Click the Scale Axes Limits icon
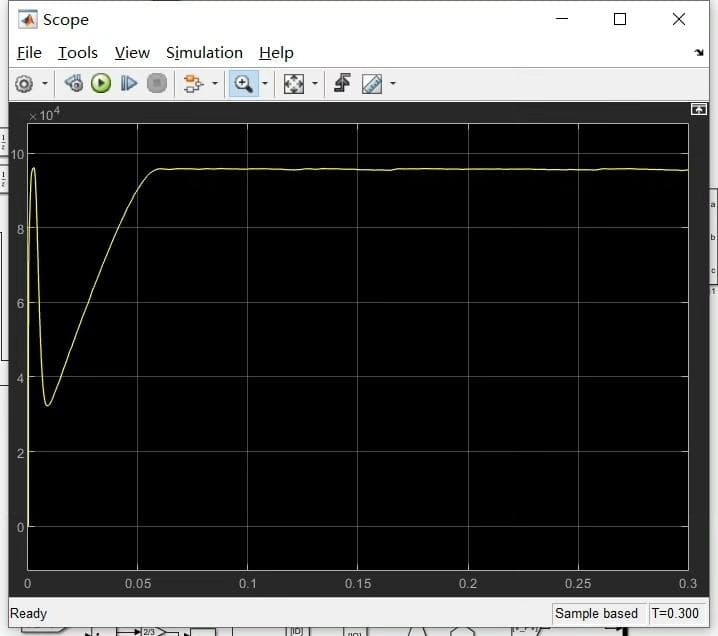The height and width of the screenshot is (636, 718). [x=294, y=84]
